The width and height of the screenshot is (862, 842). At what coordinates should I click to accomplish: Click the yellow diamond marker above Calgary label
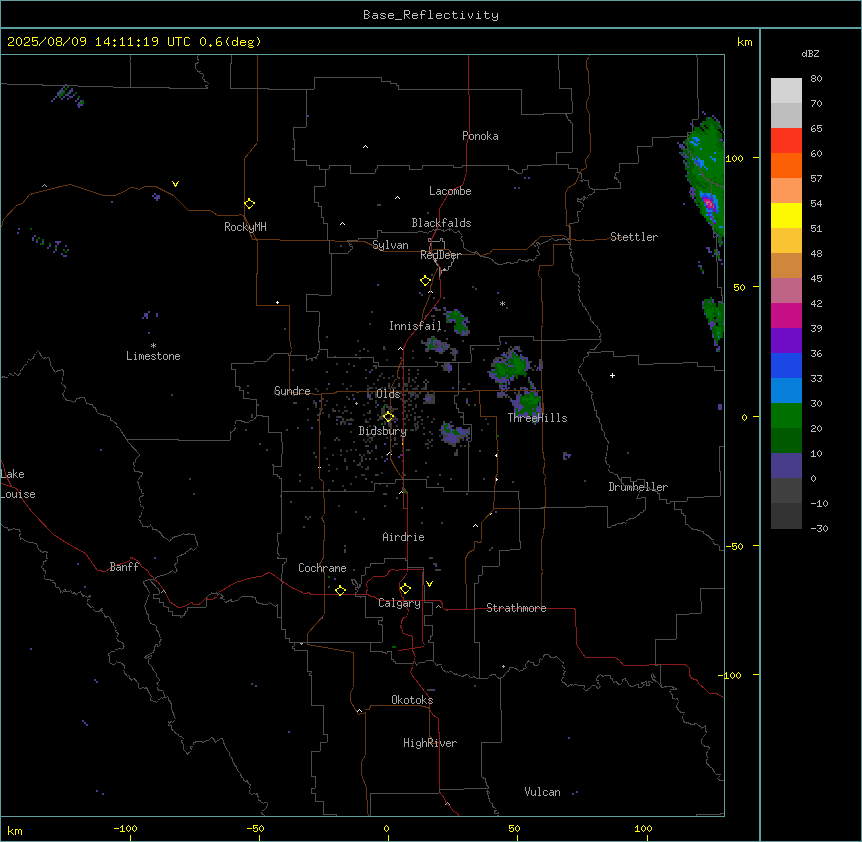tap(405, 589)
